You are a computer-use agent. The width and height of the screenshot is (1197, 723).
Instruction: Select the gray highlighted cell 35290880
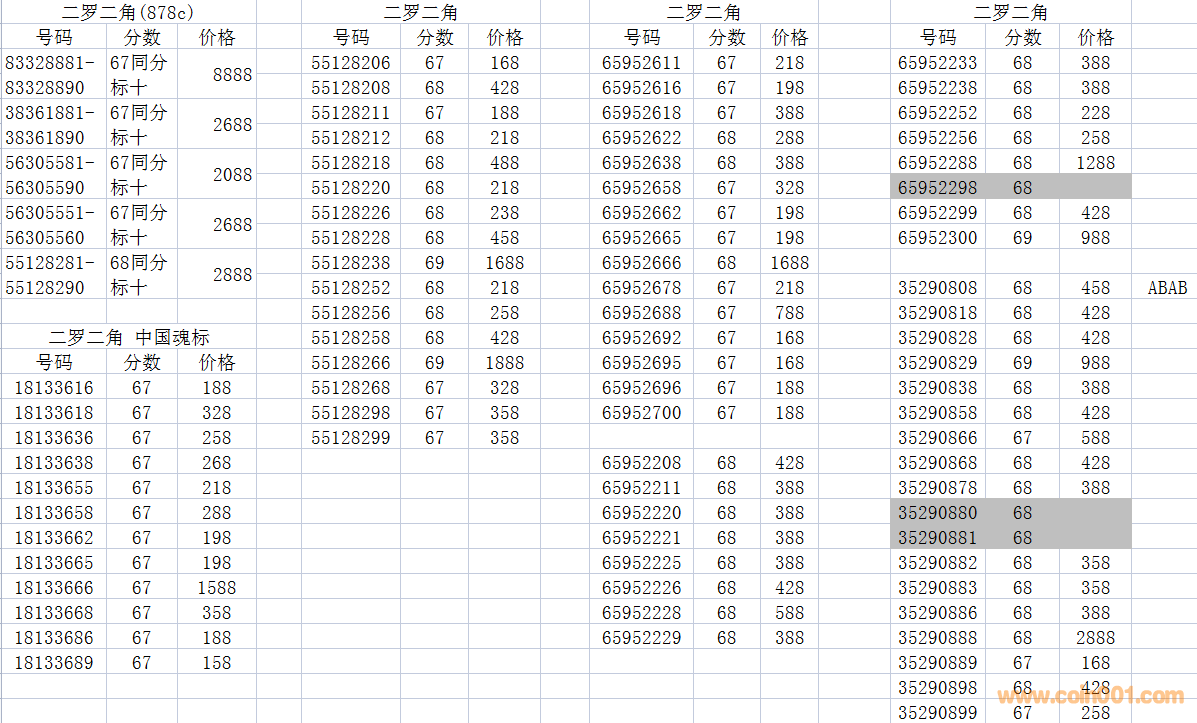(937, 513)
